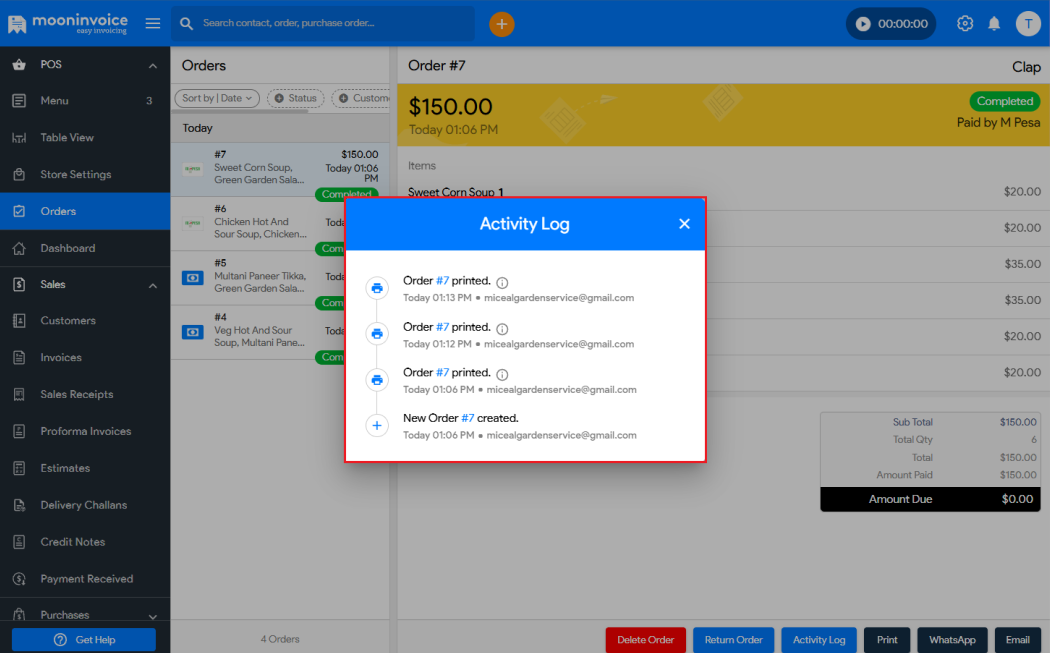Screen dimensions: 1050x653
Task: Open the notifications bell
Action: point(994,24)
